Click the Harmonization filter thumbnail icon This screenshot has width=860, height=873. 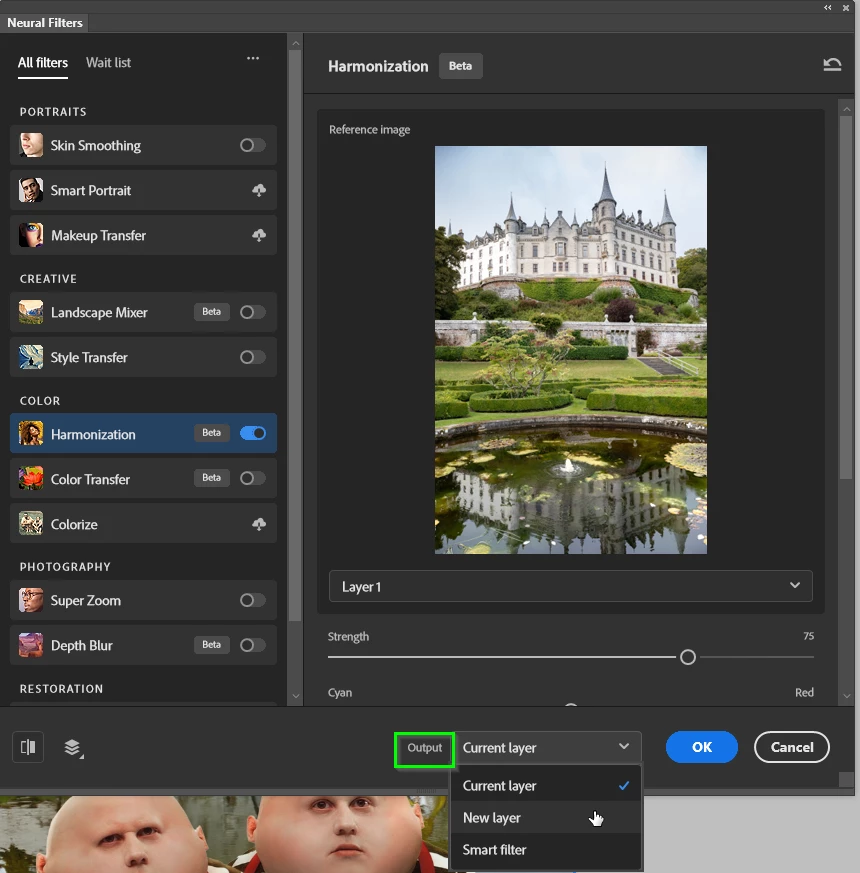coord(31,434)
